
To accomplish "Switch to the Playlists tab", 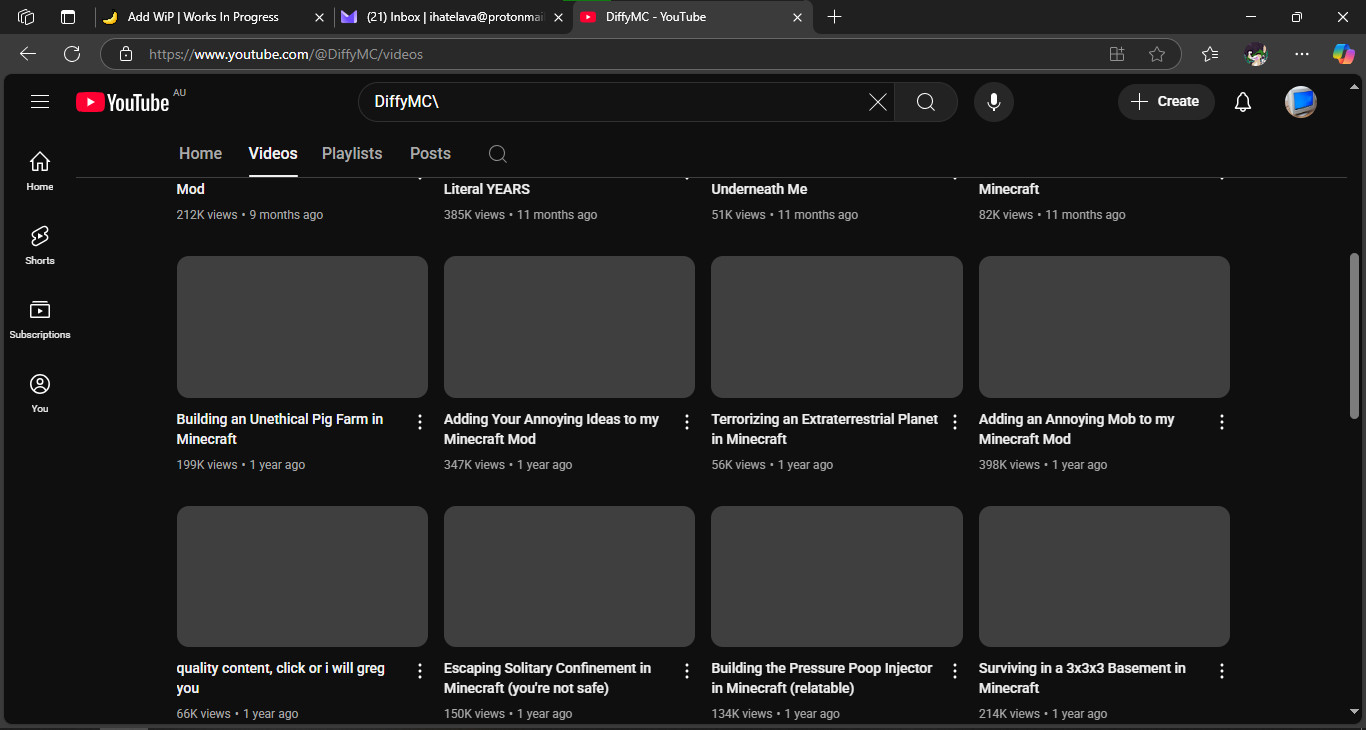I will (352, 154).
